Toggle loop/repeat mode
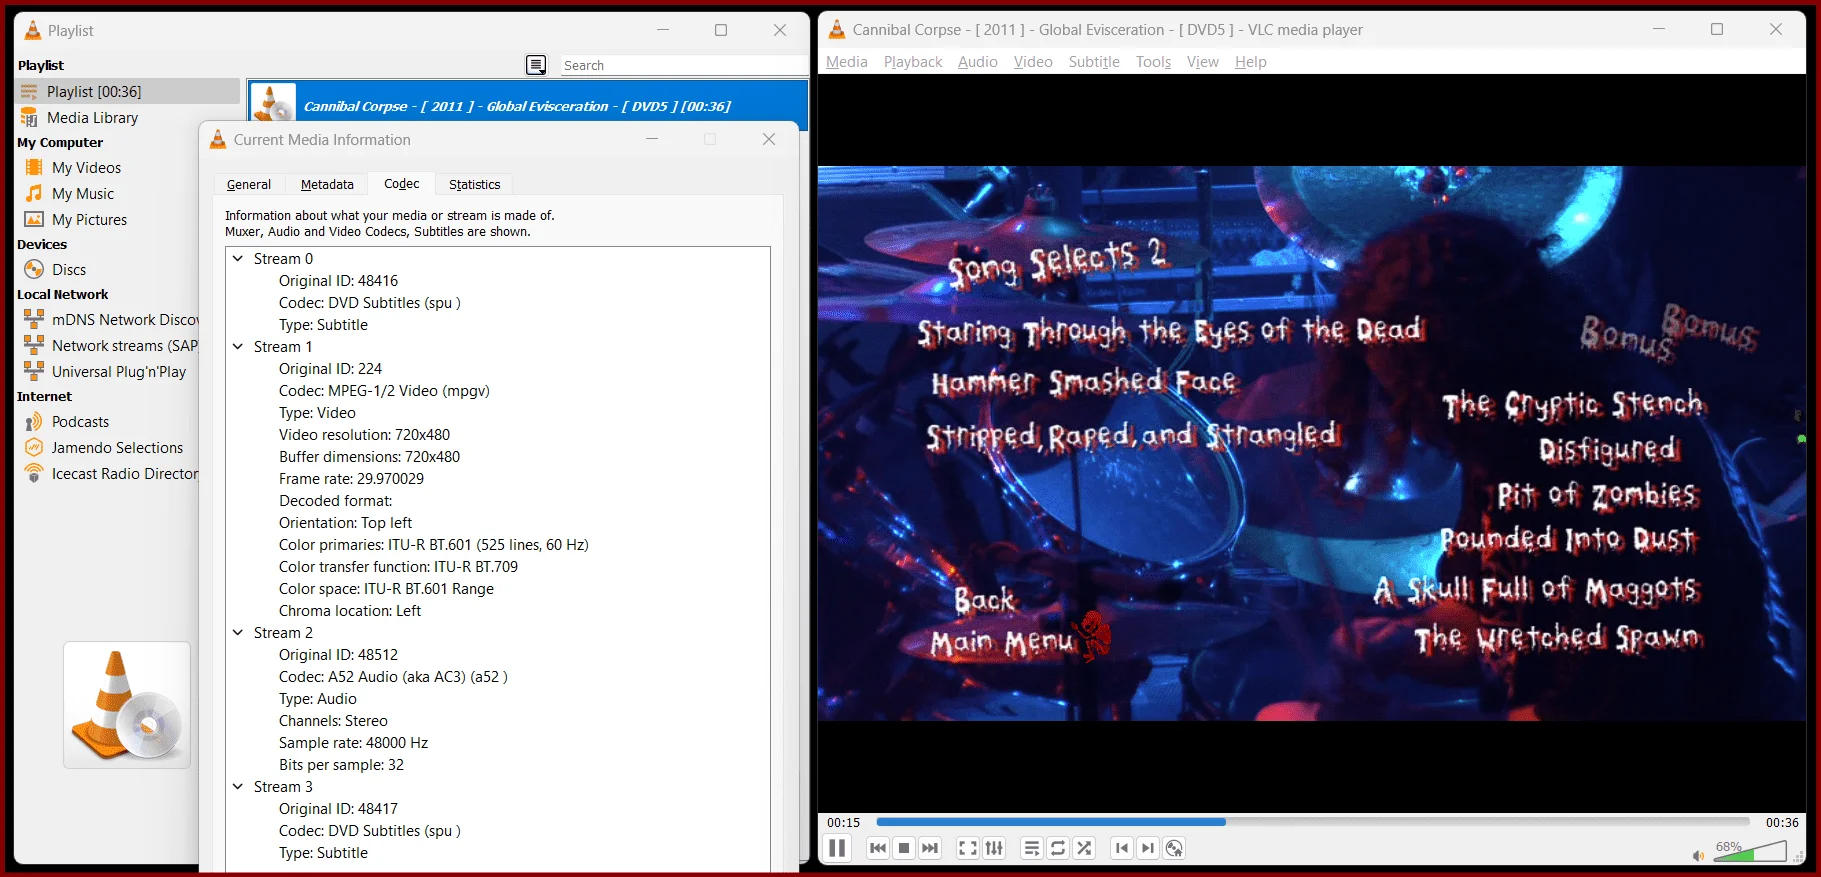1821x877 pixels. click(1058, 848)
